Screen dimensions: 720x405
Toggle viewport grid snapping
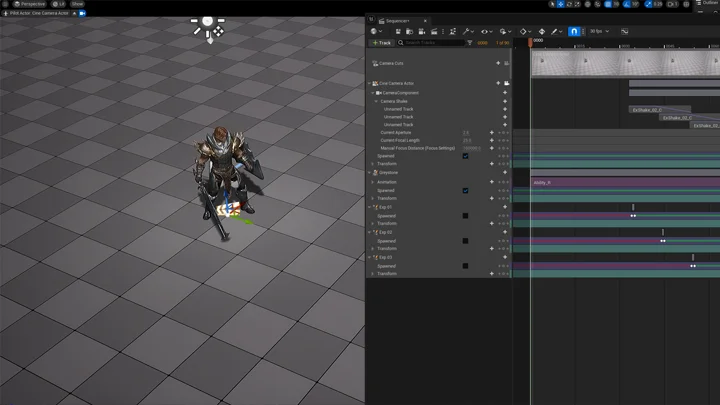608,4
